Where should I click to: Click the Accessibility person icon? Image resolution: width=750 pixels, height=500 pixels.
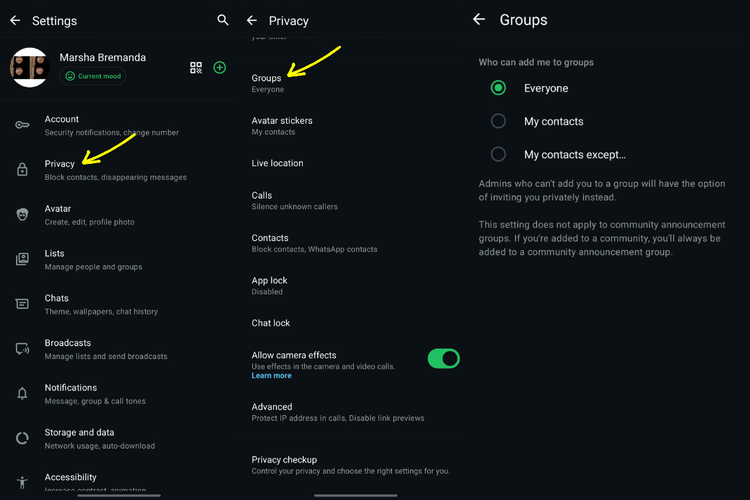click(x=22, y=482)
